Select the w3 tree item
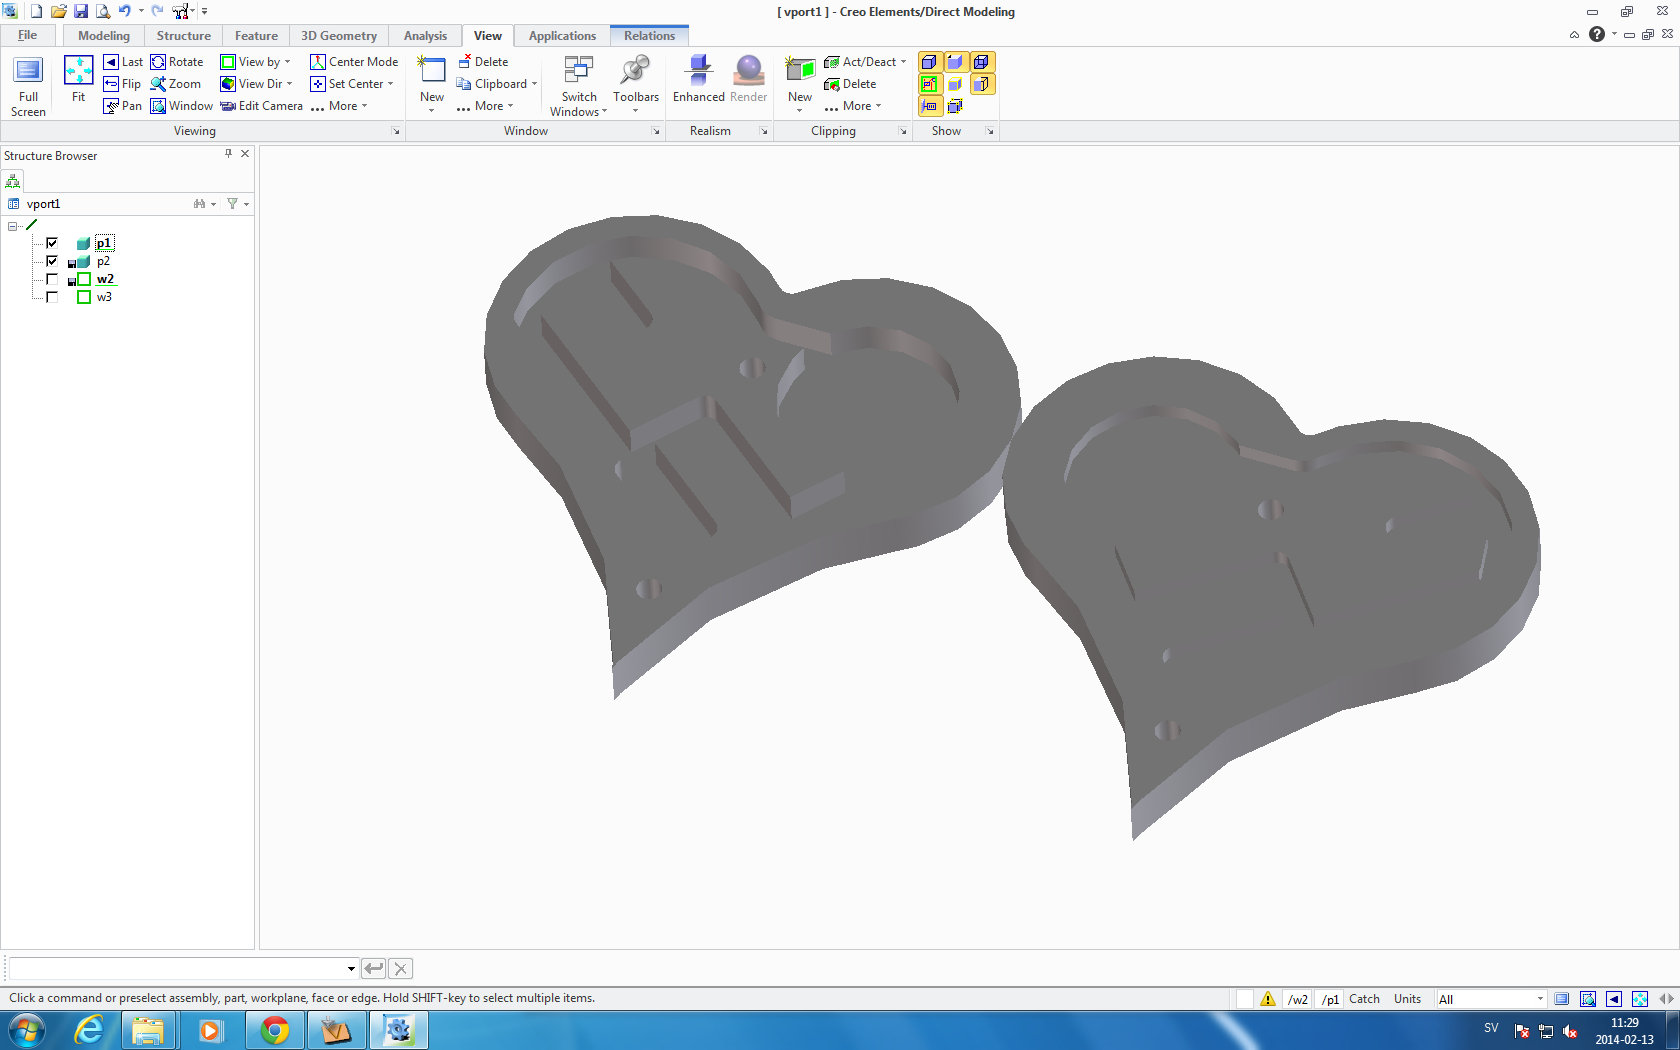Image resolution: width=1680 pixels, height=1050 pixels. pyautogui.click(x=104, y=297)
